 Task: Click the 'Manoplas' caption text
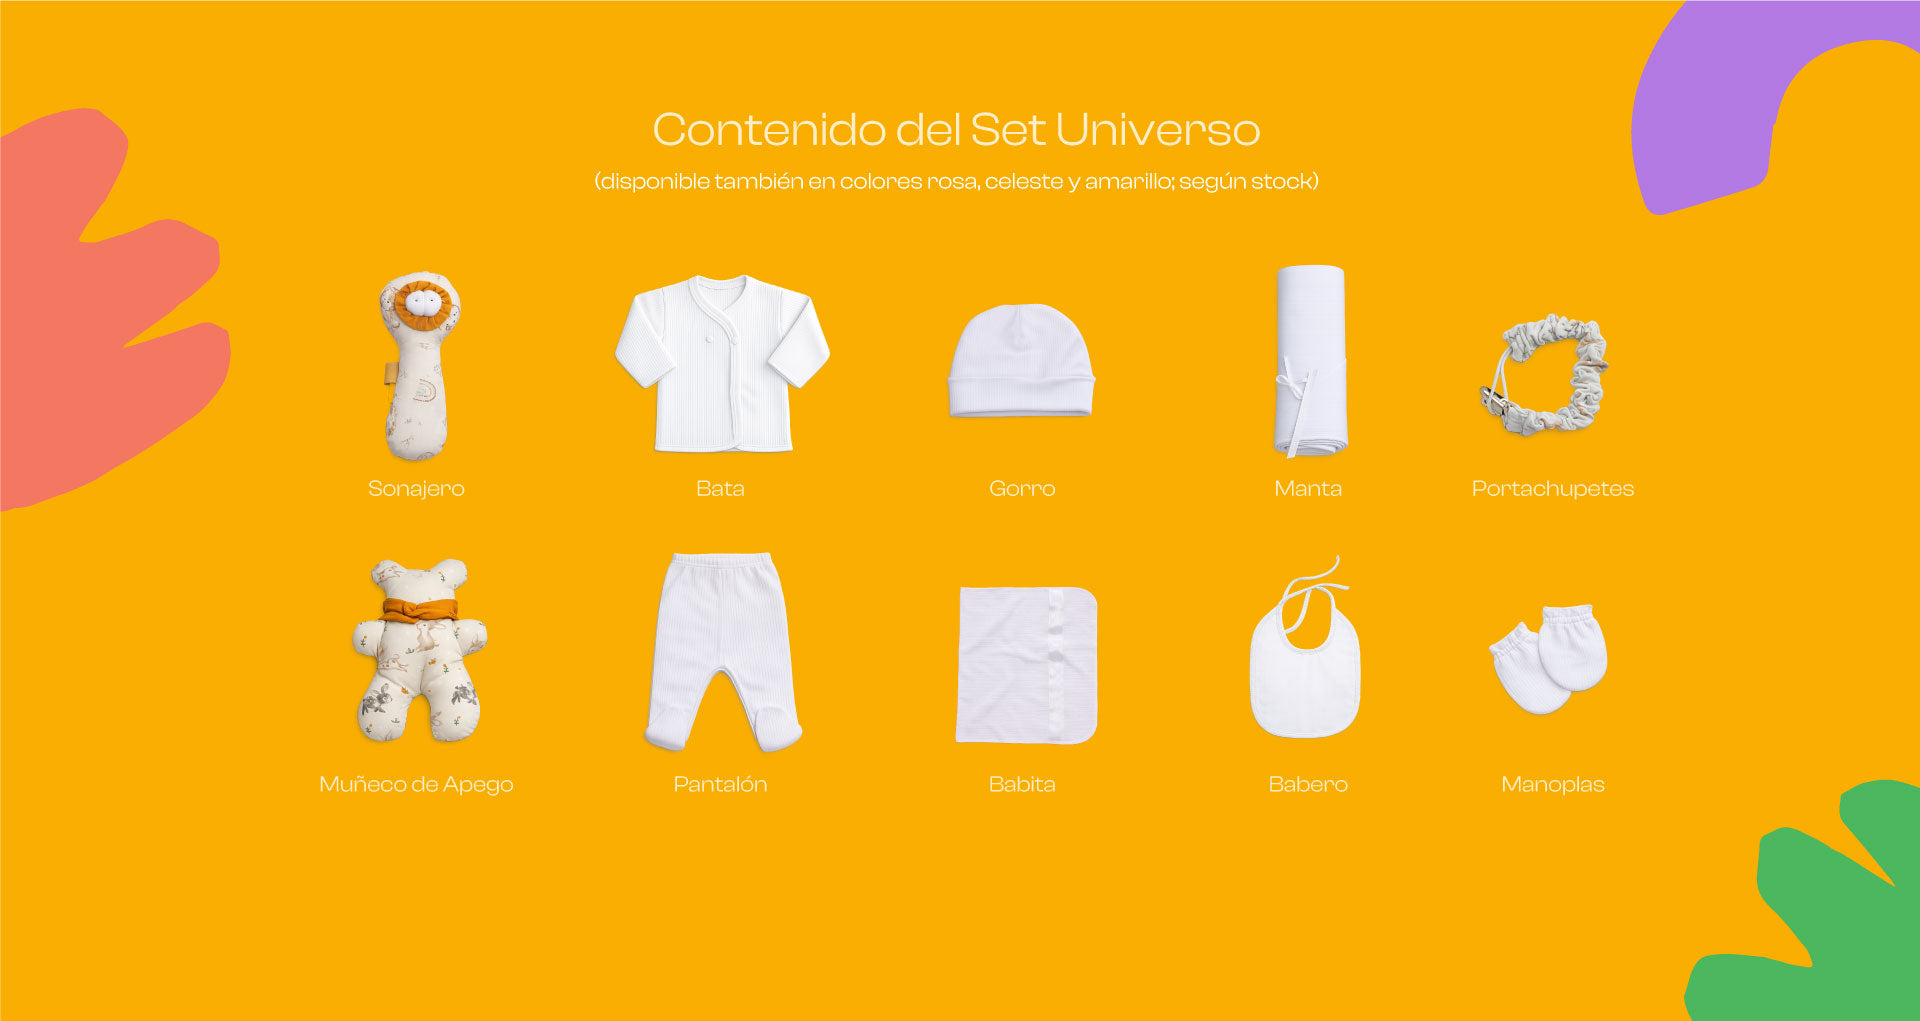point(1552,785)
